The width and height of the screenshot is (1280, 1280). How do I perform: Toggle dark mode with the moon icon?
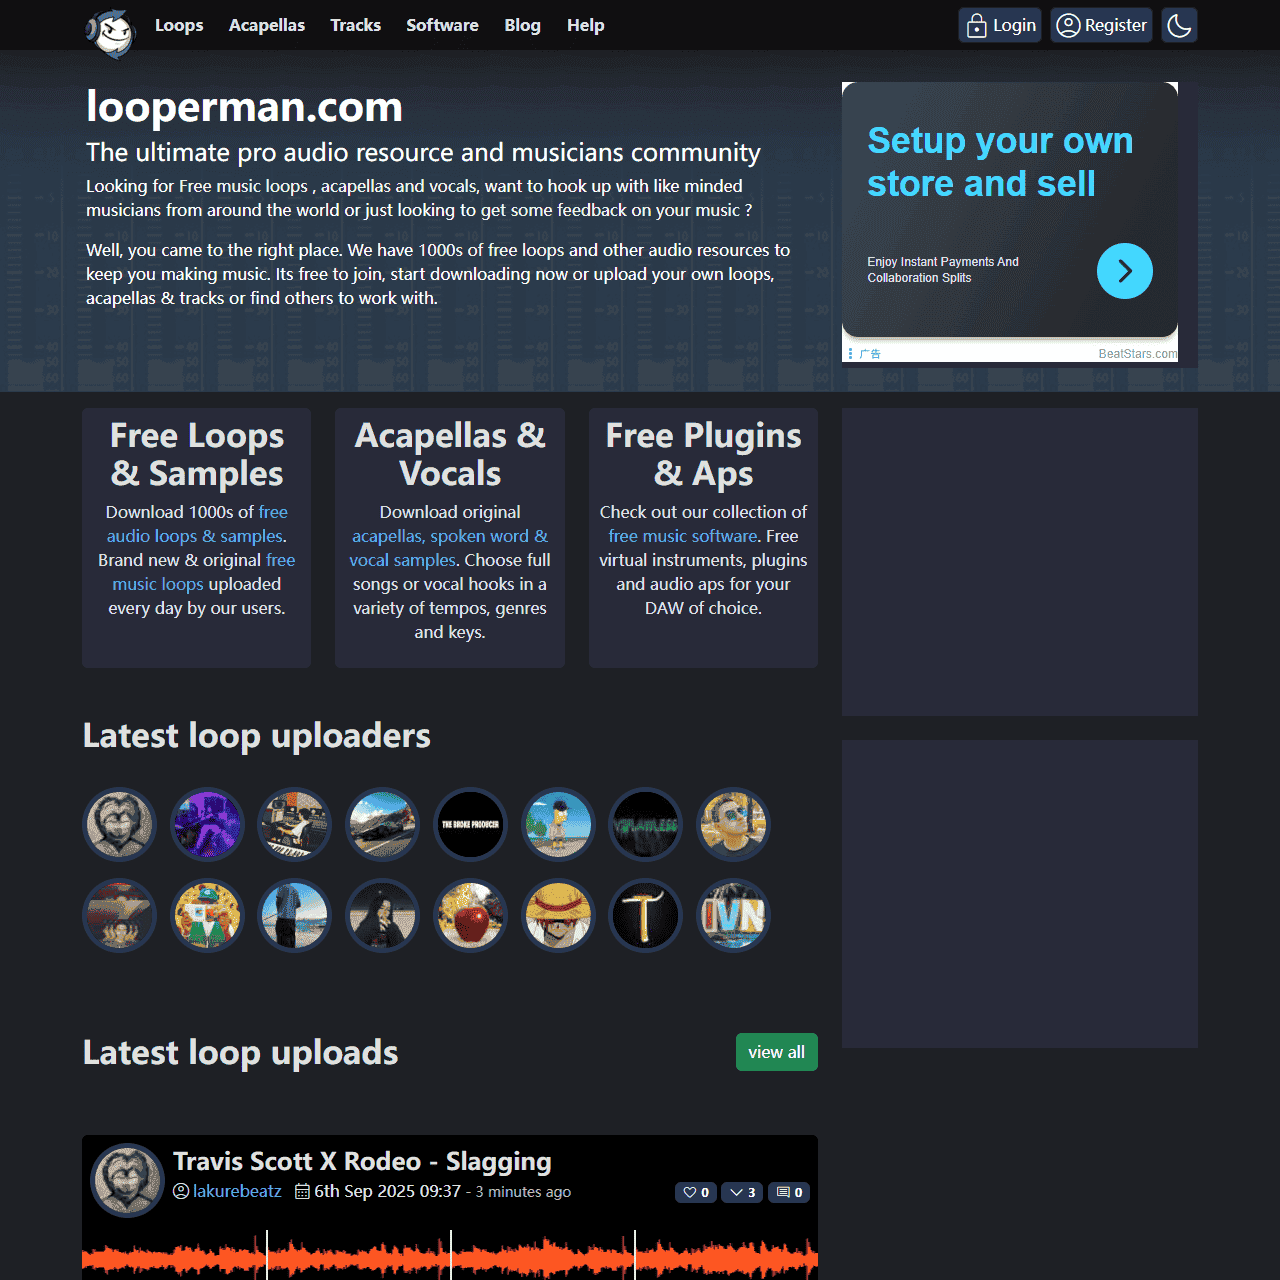pos(1178,25)
